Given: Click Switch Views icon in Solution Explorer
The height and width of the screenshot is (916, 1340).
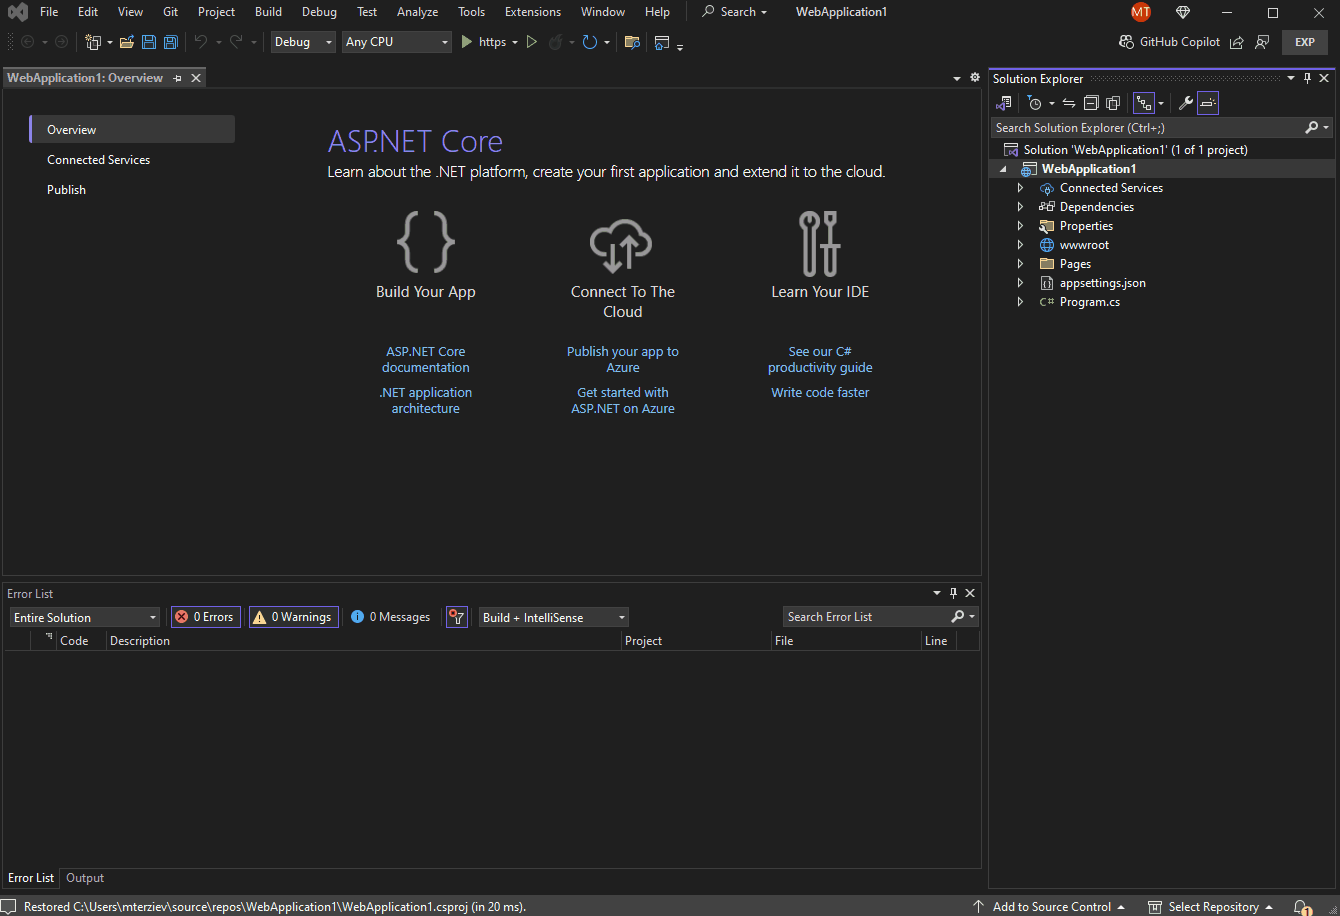Looking at the screenshot, I should tap(1004, 103).
